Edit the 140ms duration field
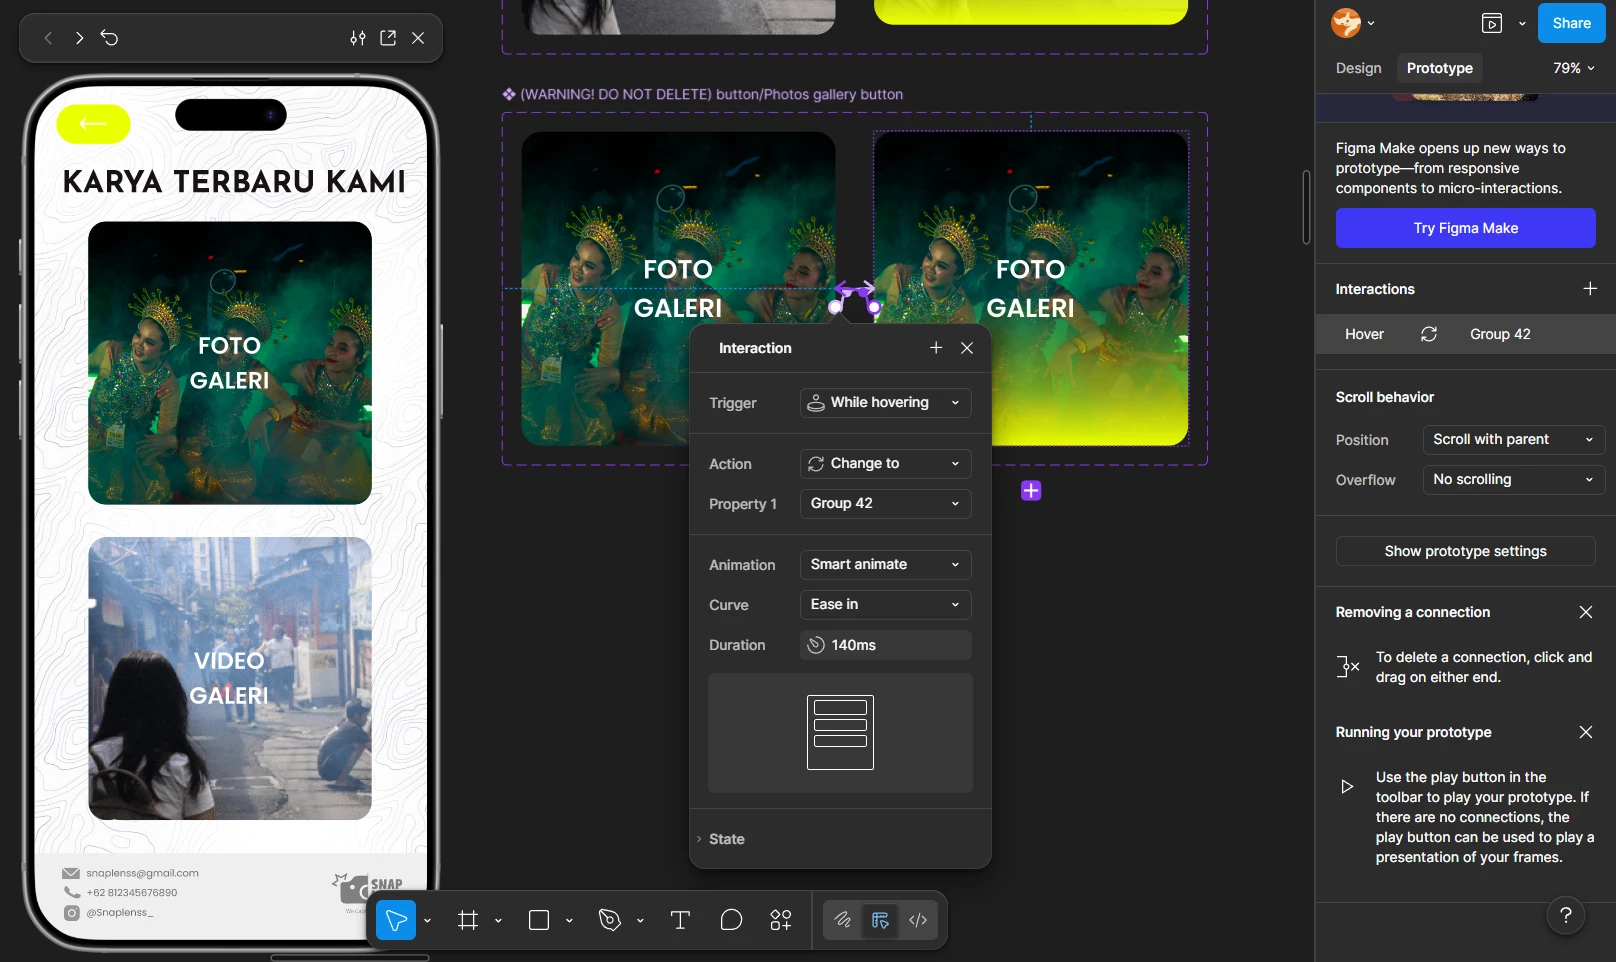Viewport: 1616px width, 962px height. [885, 645]
